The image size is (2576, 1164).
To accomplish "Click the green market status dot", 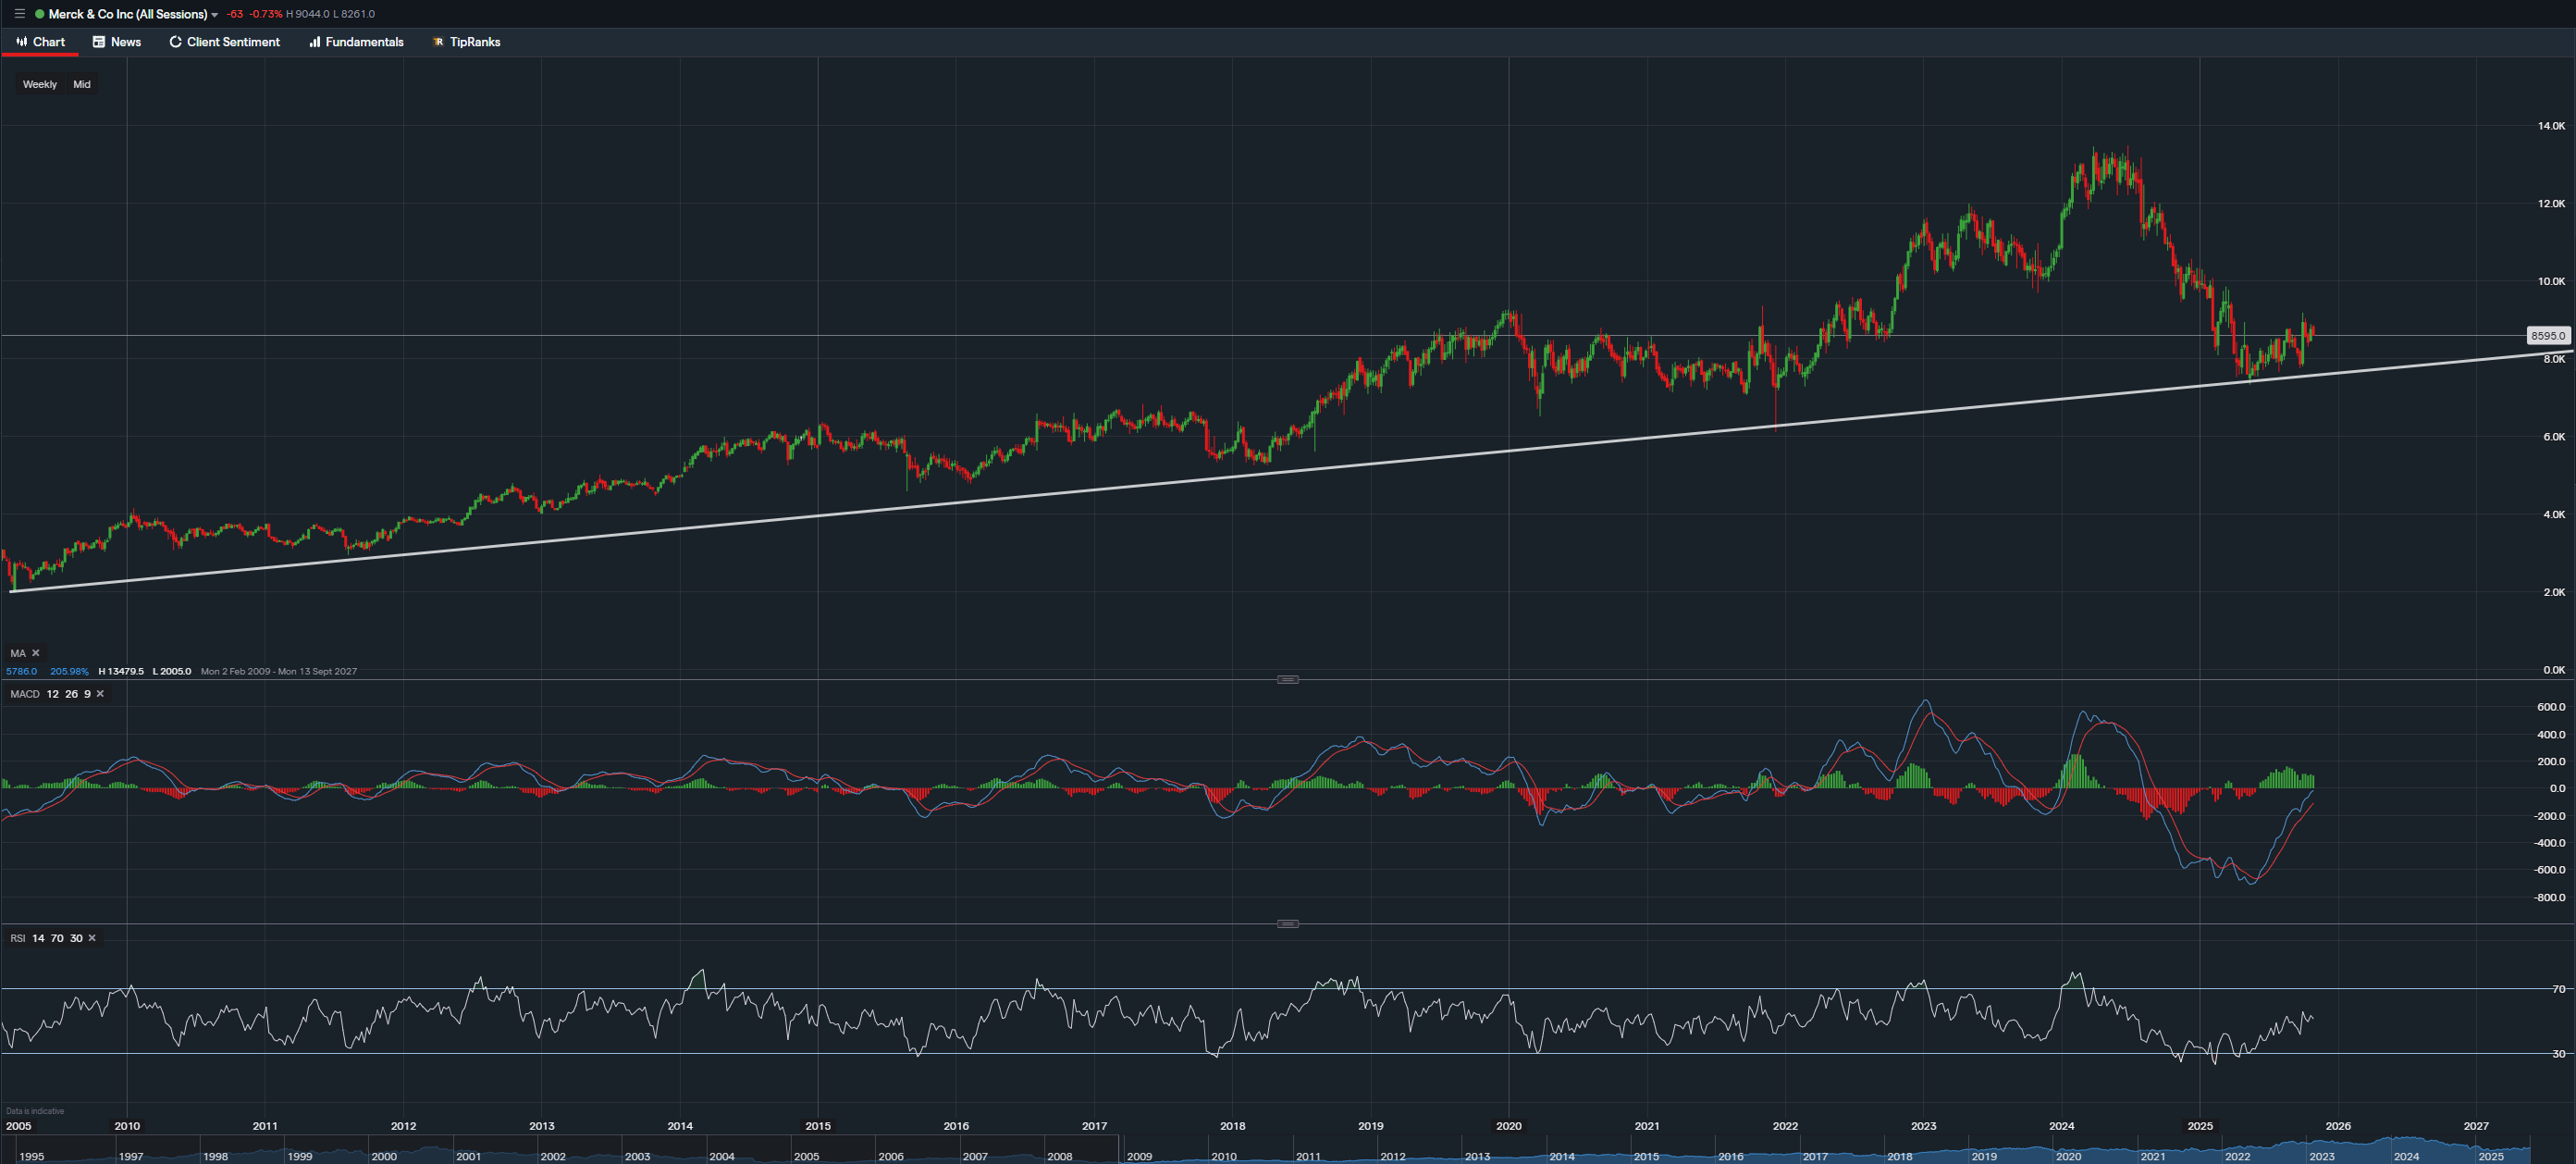I will coord(40,14).
